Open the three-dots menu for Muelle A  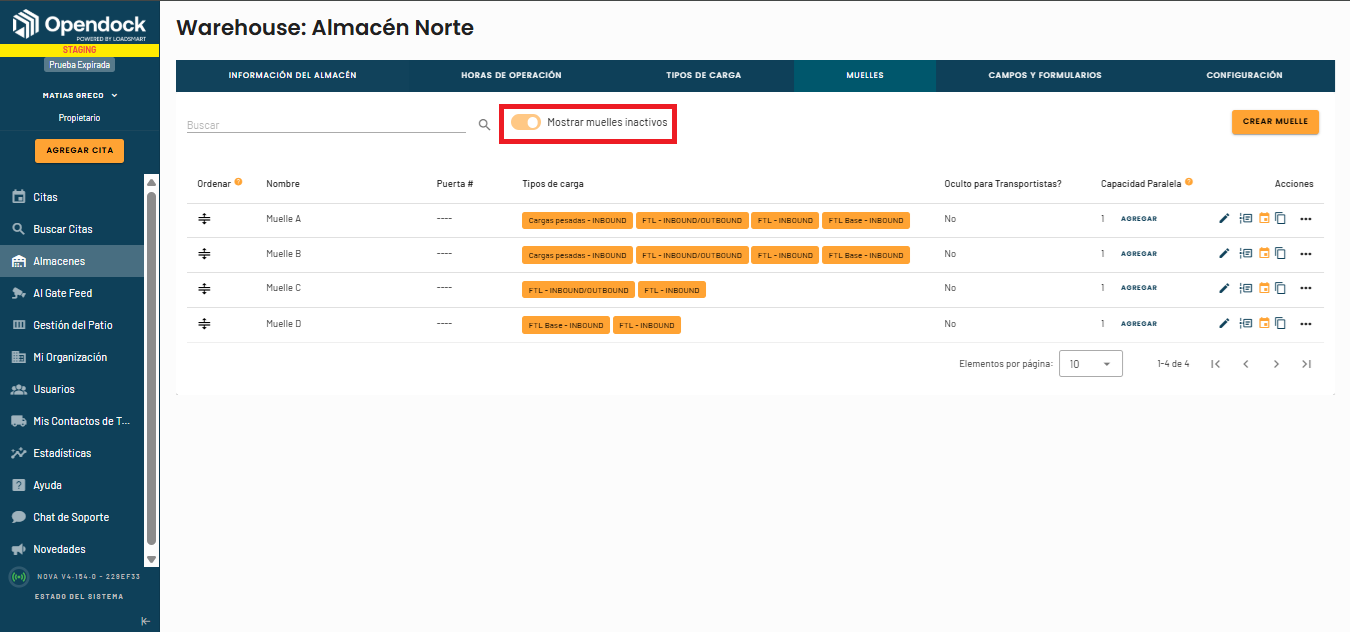point(1306,220)
